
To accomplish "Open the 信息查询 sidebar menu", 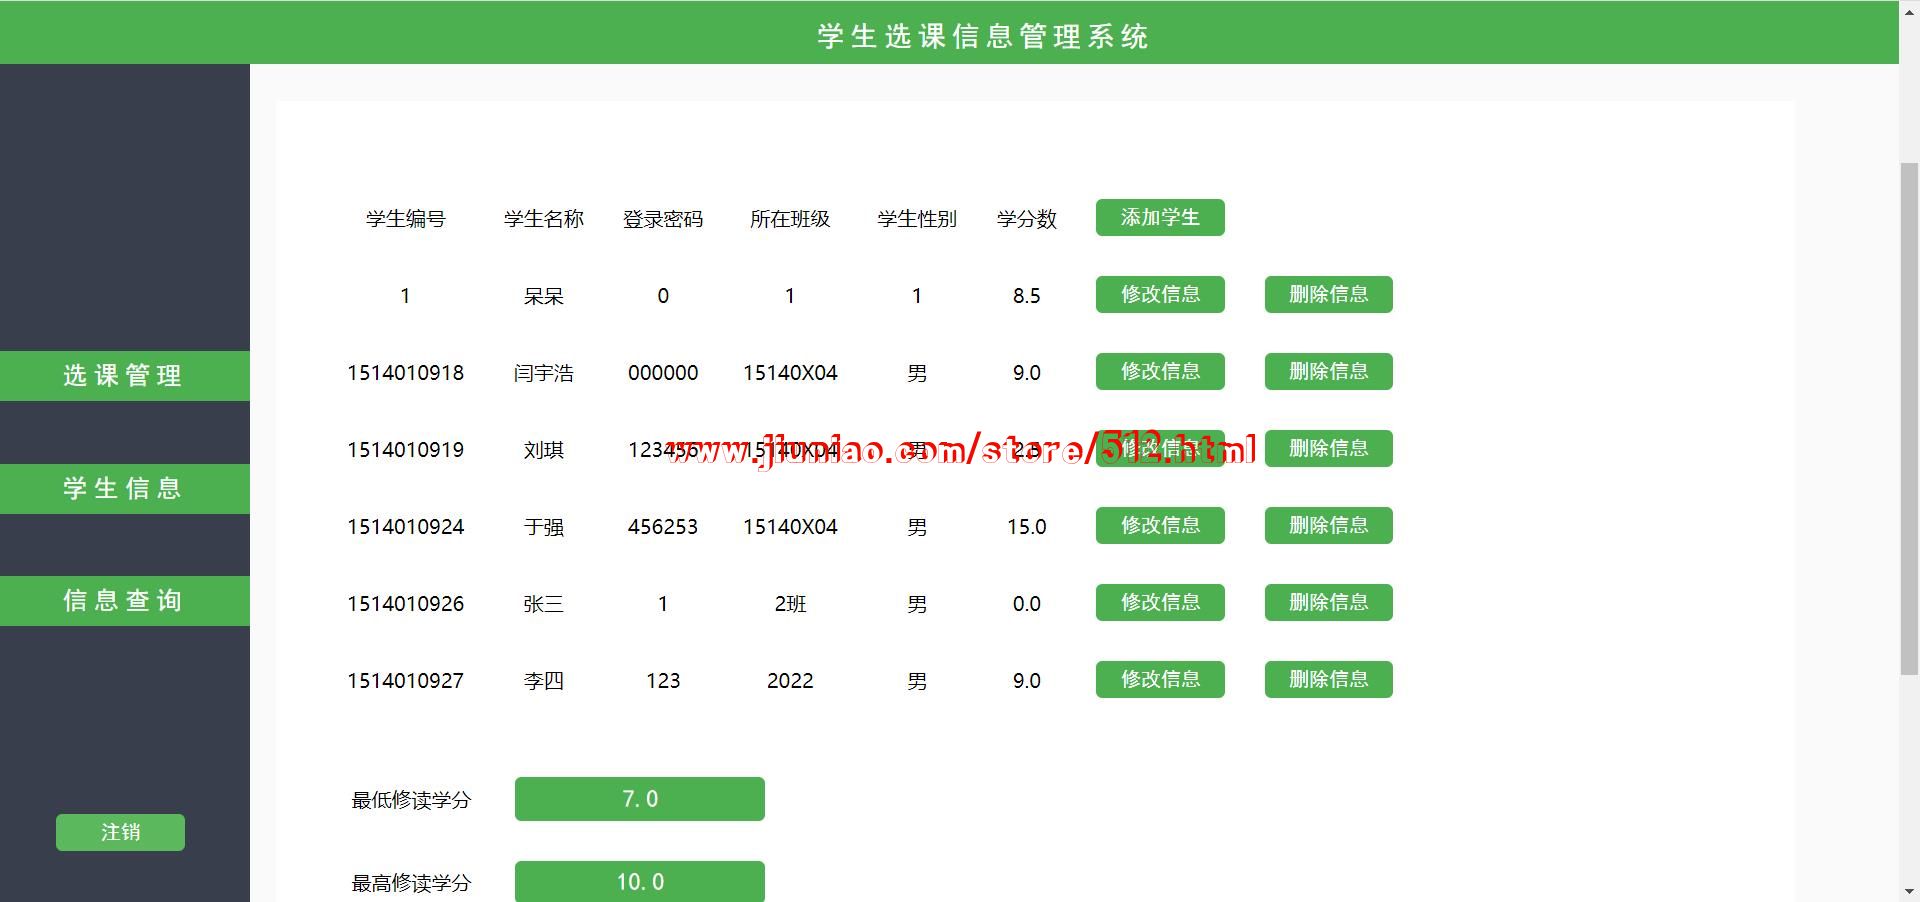I will pos(124,601).
